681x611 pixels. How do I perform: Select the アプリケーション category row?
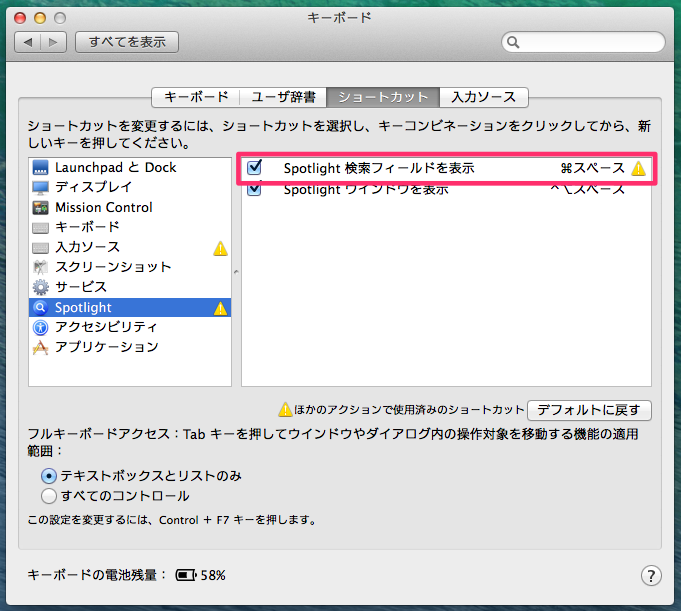130,347
